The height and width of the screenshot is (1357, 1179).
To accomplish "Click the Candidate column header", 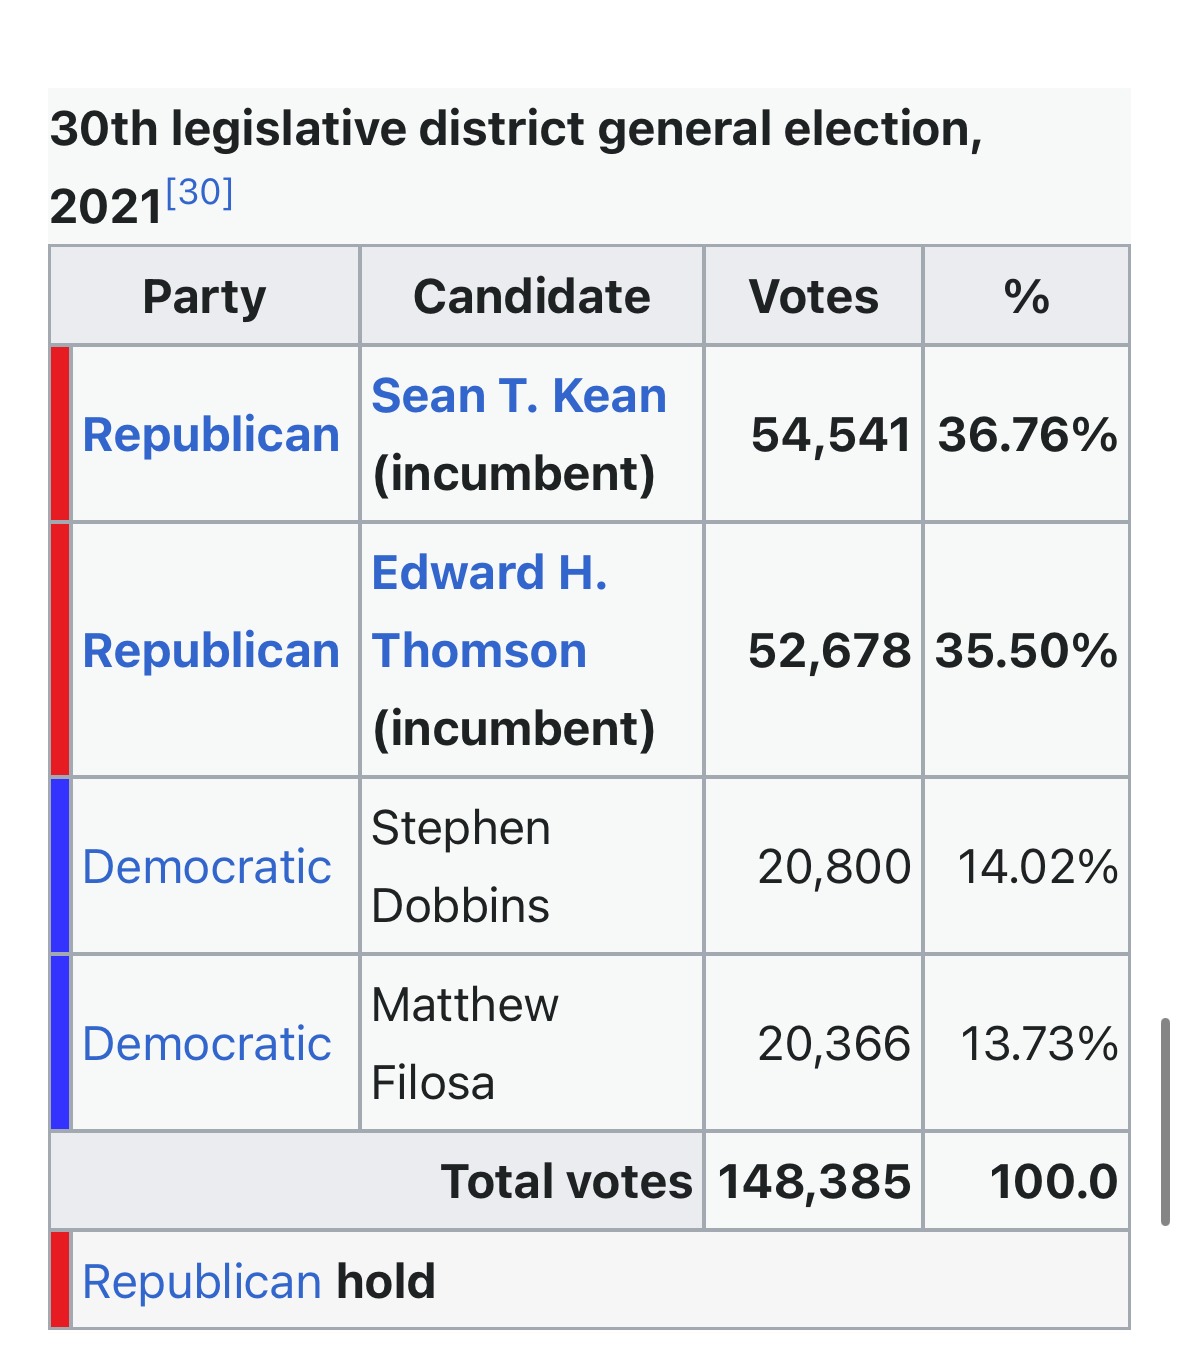I will 531,297.
